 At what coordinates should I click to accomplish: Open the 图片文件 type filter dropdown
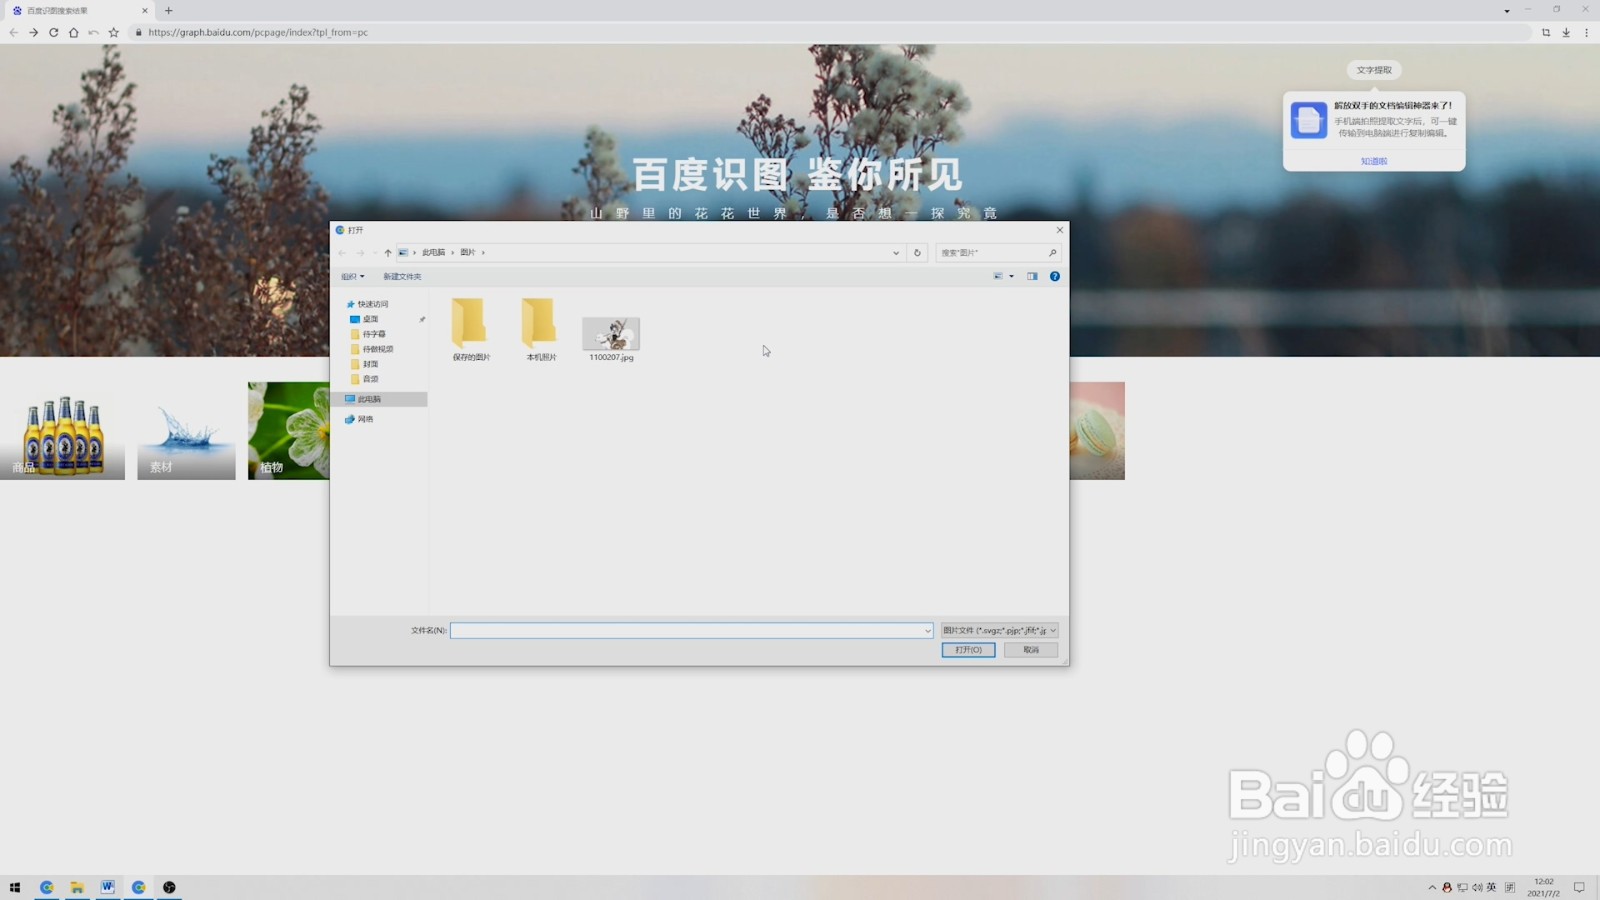click(x=999, y=630)
